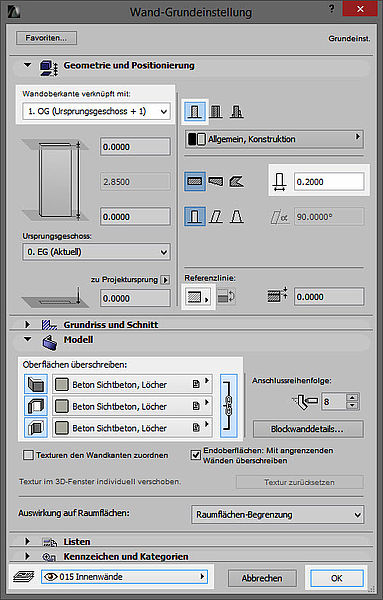Open Wandoberkante verknüpft mit dropdown
The image size is (383, 600).
(x=96, y=111)
